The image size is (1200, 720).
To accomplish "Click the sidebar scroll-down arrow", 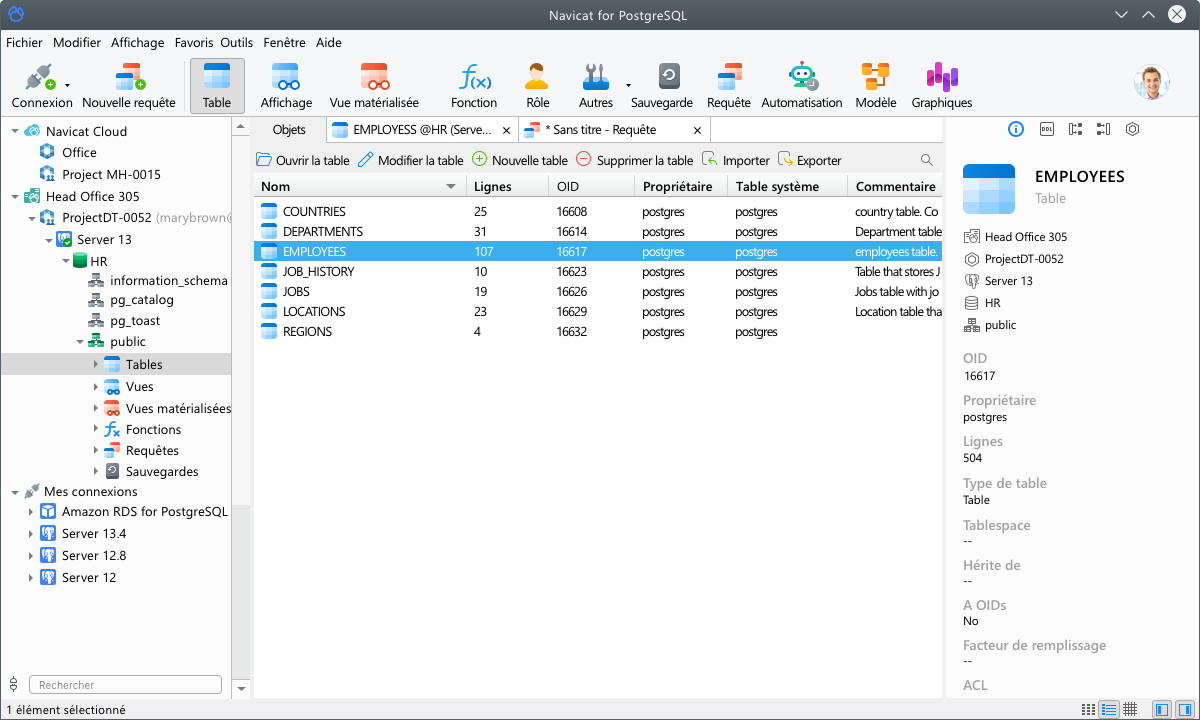I will coord(240,689).
